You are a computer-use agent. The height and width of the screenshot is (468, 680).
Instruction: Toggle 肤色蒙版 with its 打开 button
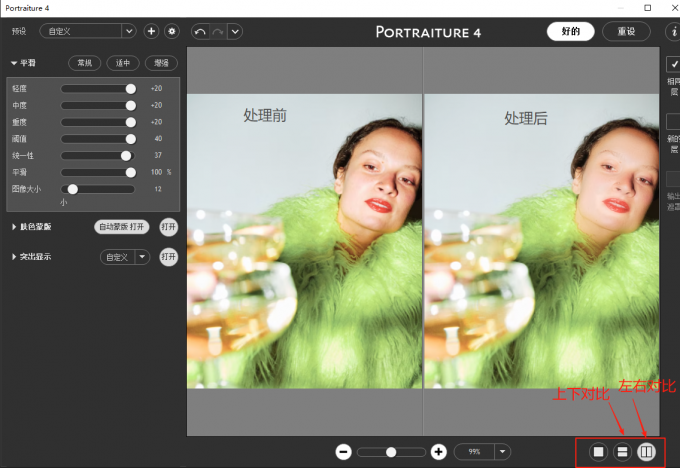pyautogui.click(x=169, y=226)
